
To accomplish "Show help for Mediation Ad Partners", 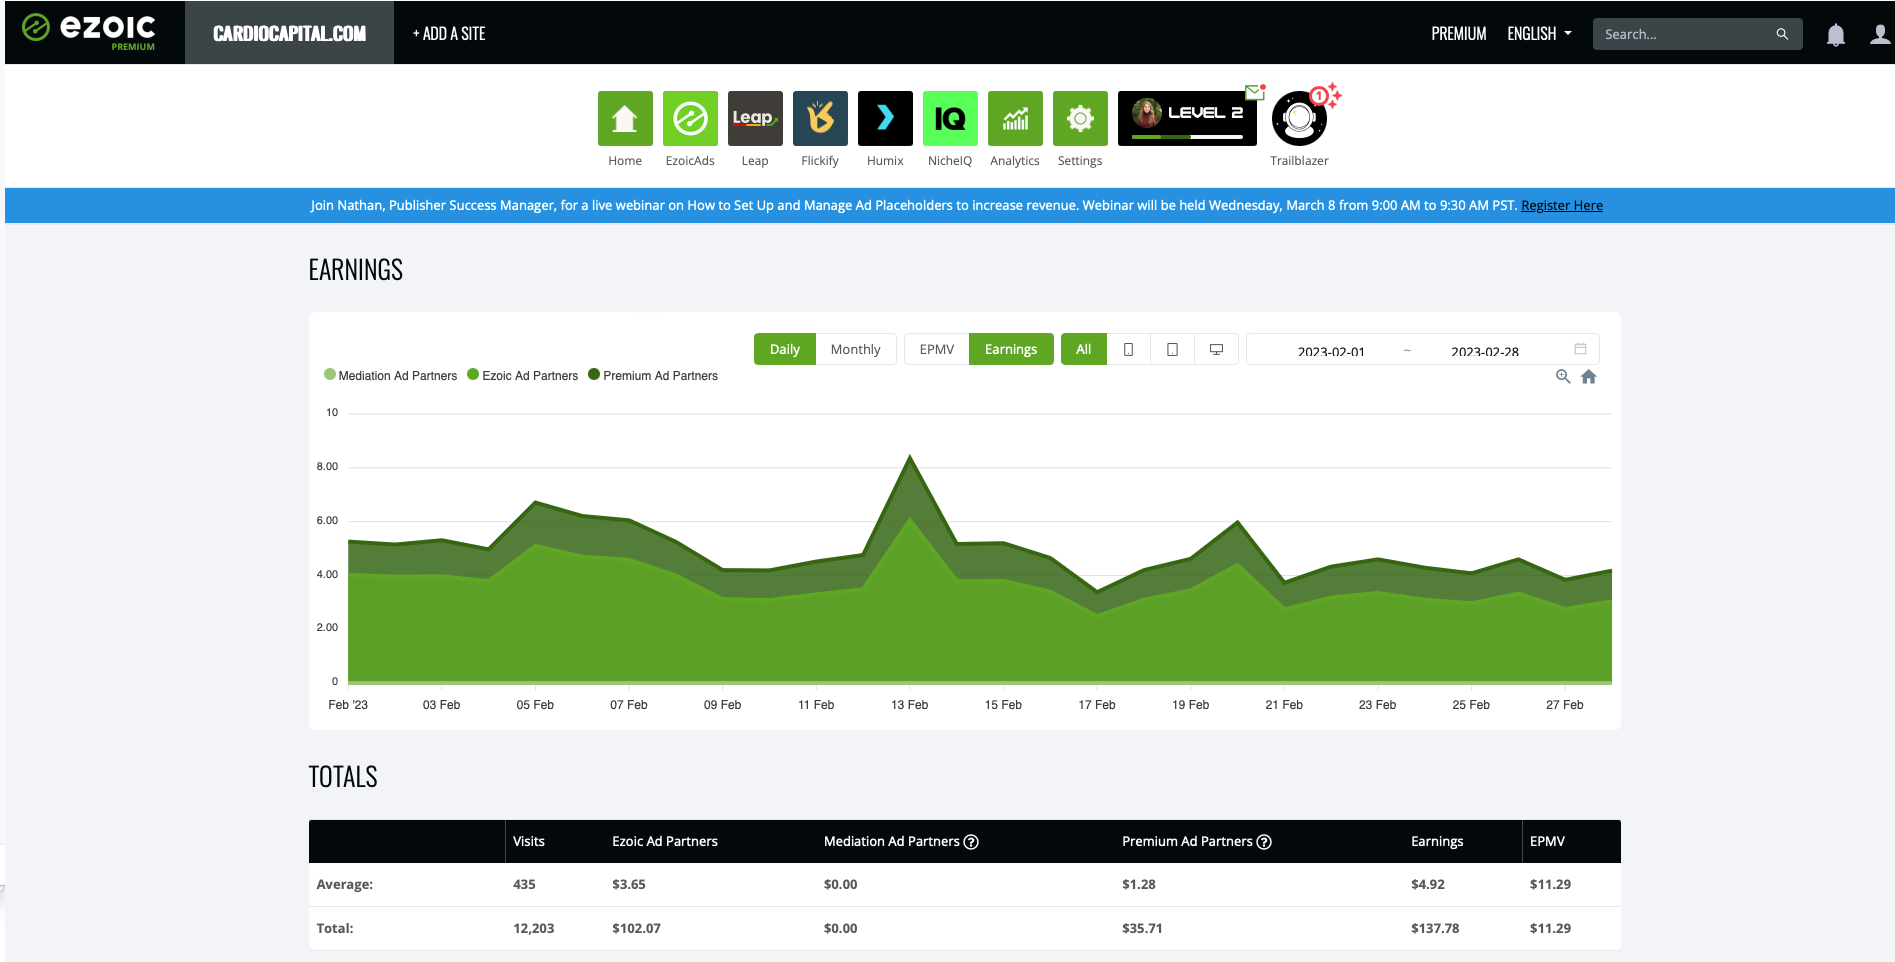I will (x=971, y=842).
